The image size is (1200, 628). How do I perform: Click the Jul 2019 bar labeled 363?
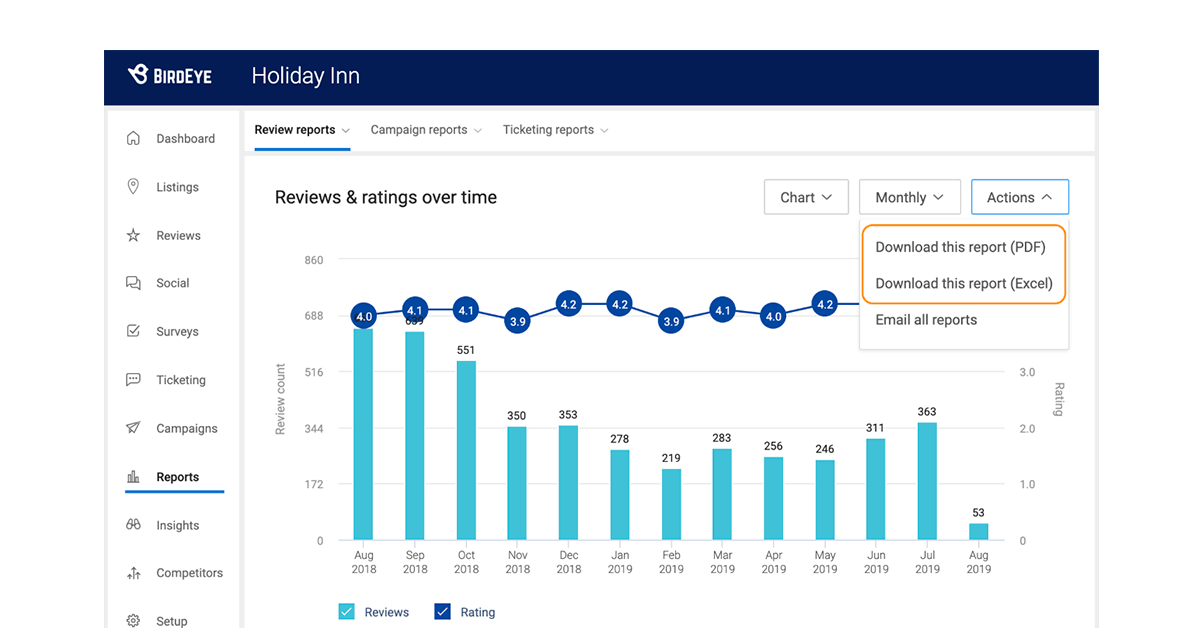click(x=927, y=482)
